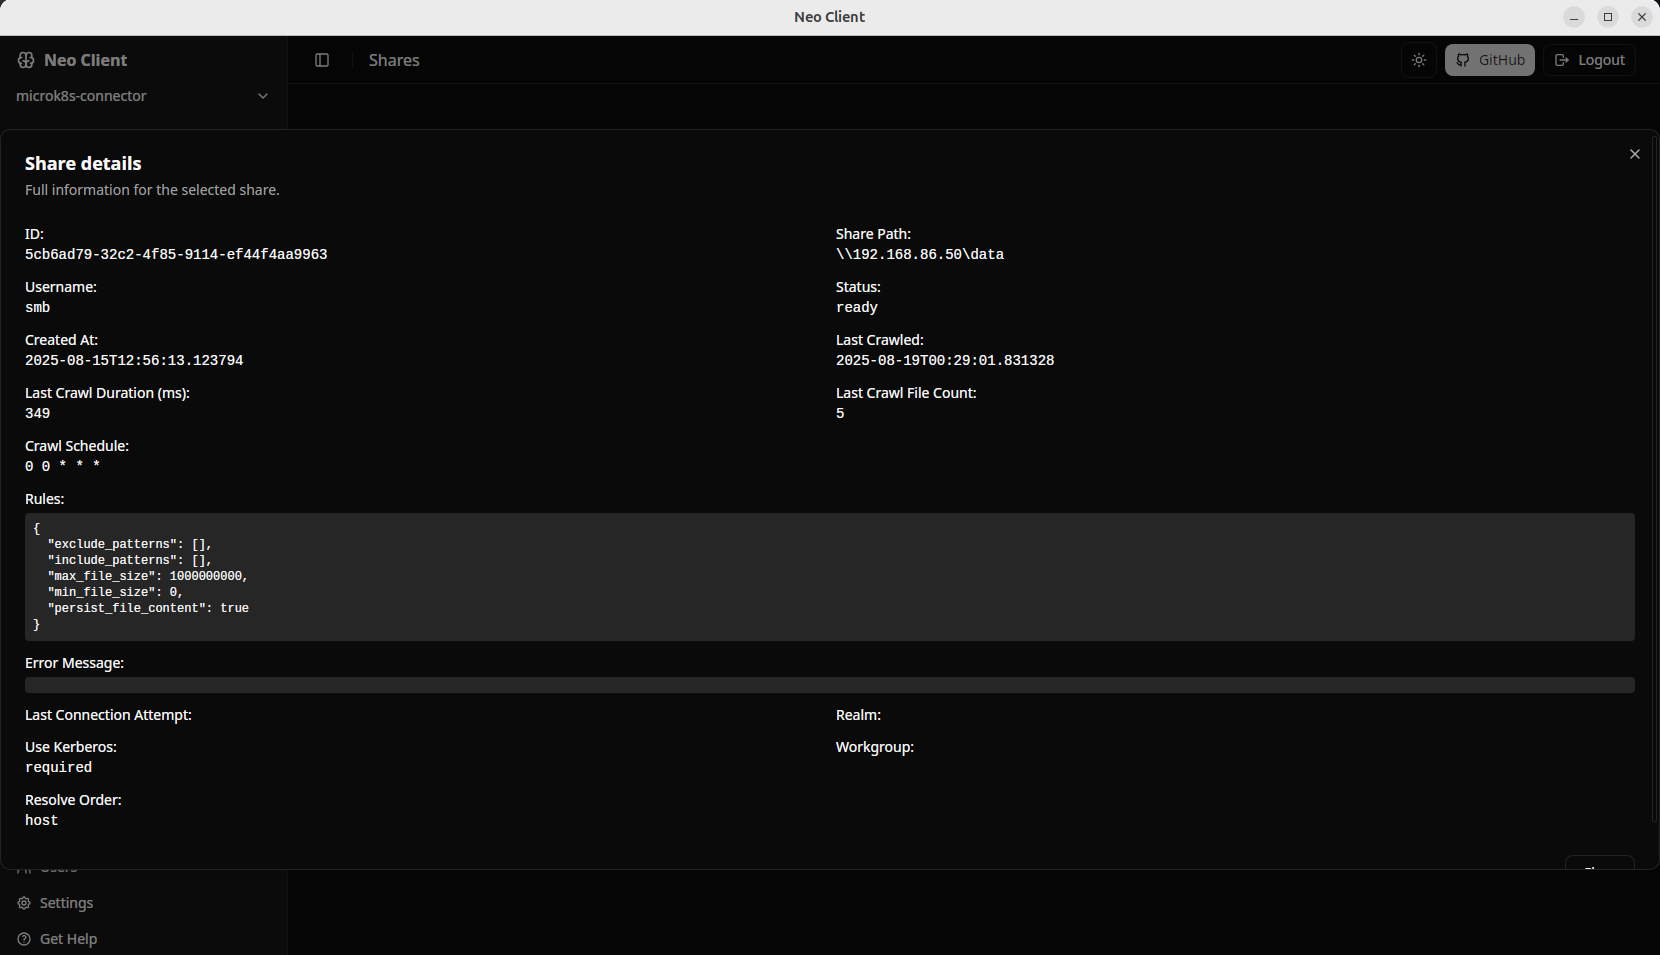Close the Share details dialog

click(x=1634, y=153)
